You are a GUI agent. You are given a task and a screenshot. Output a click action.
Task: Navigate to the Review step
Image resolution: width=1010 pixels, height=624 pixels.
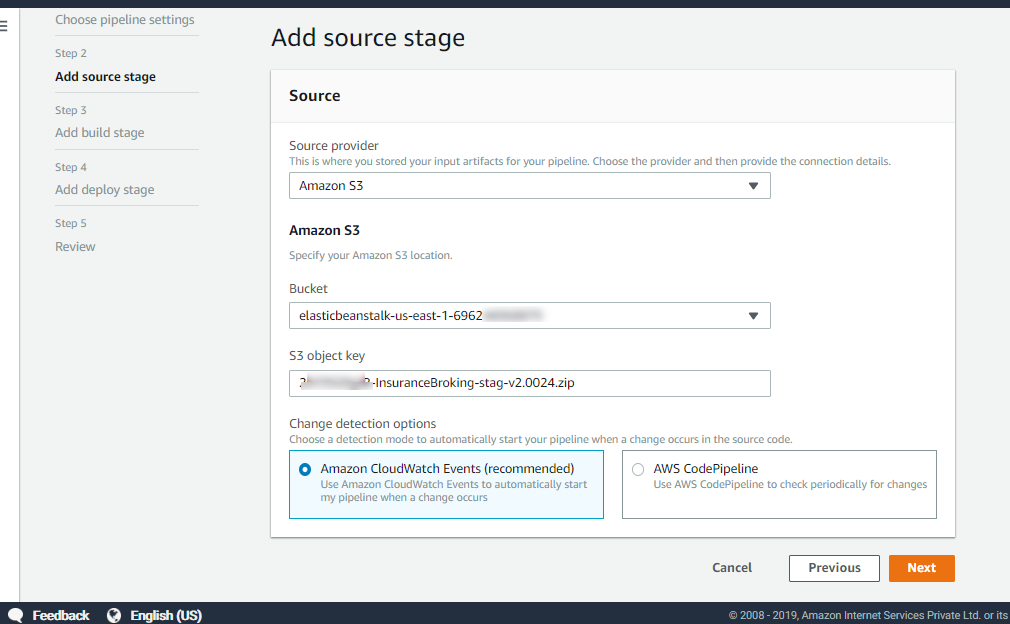click(x=75, y=247)
